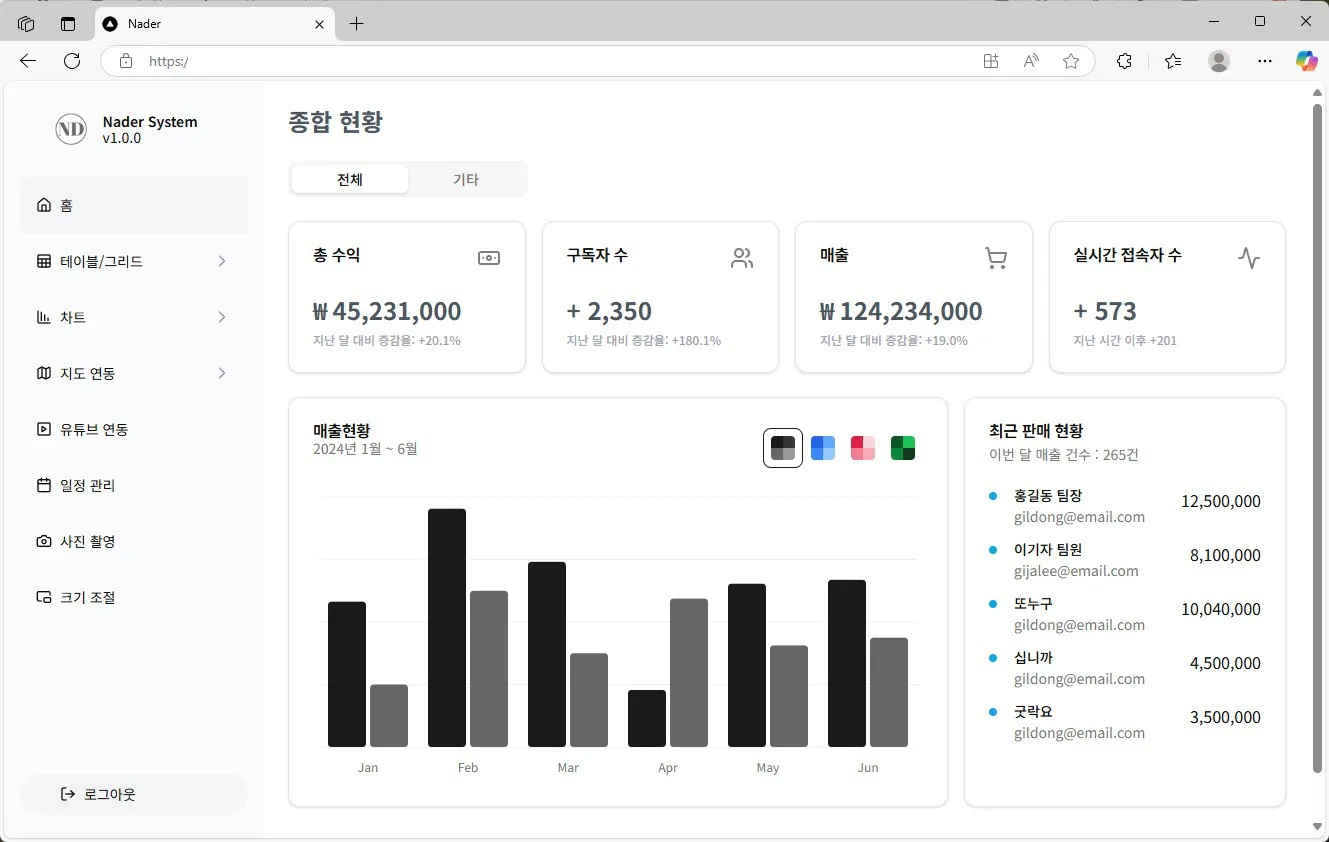
Task: Click the 홍길동 팀장 sales row
Action: click(1125, 506)
